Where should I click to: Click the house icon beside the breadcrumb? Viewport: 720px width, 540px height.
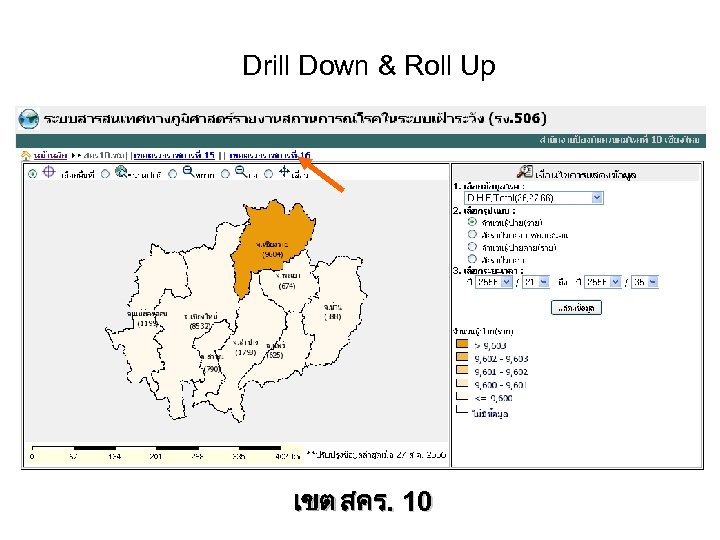[26, 156]
